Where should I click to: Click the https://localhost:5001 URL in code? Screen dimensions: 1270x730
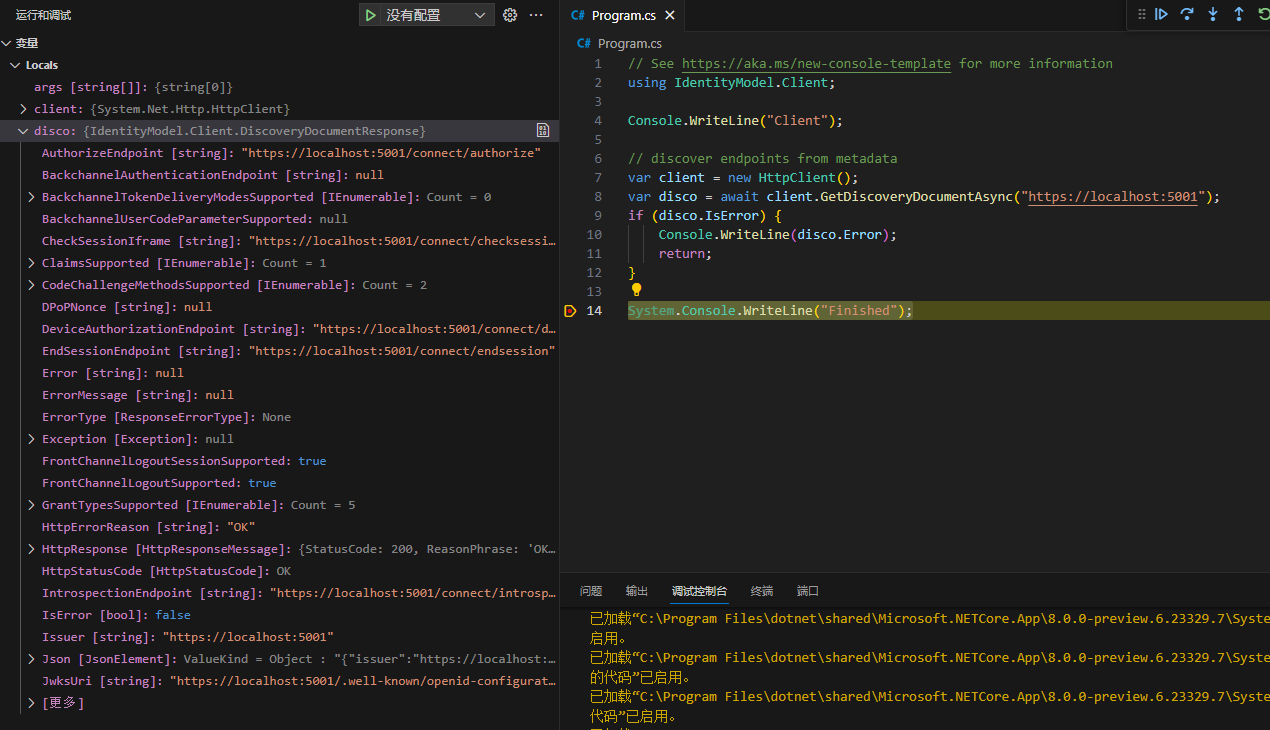point(1113,197)
